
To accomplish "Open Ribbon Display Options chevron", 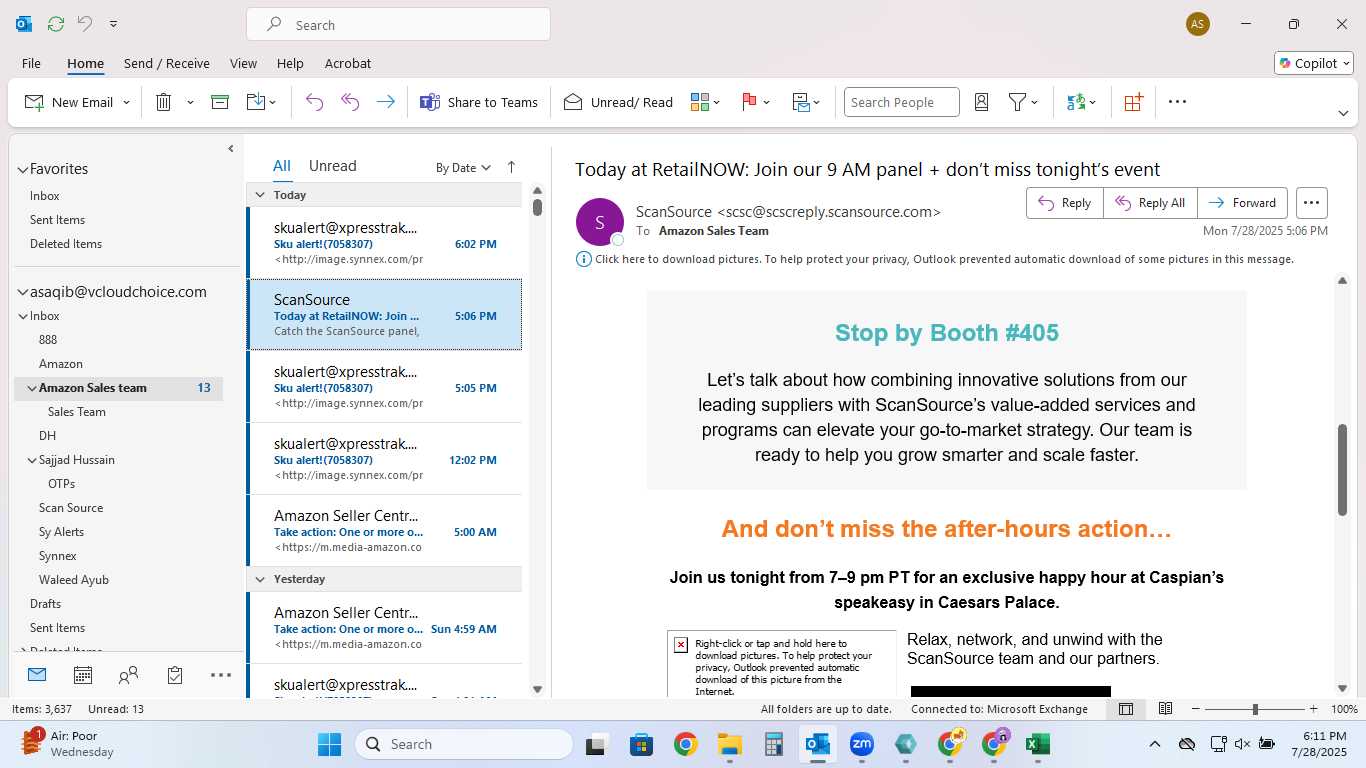I will tap(1343, 113).
